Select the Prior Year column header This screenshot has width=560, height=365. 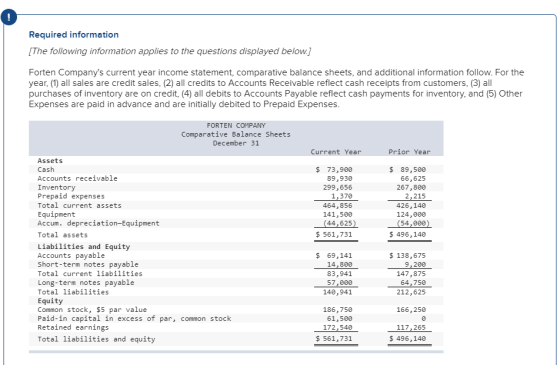(x=409, y=152)
